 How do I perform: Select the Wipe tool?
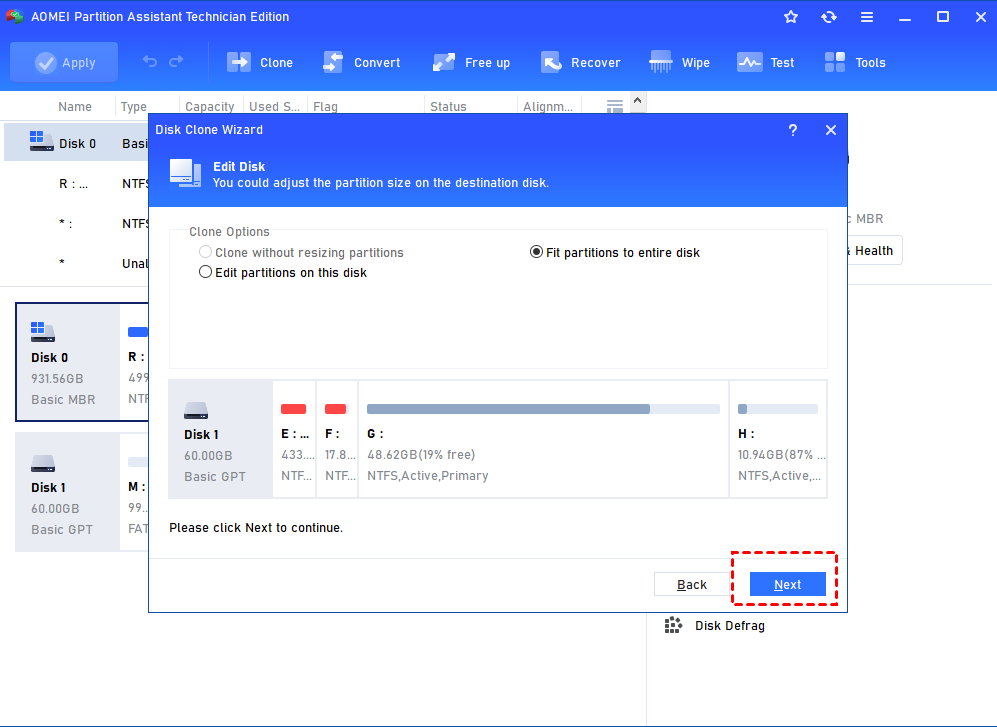[x=679, y=62]
